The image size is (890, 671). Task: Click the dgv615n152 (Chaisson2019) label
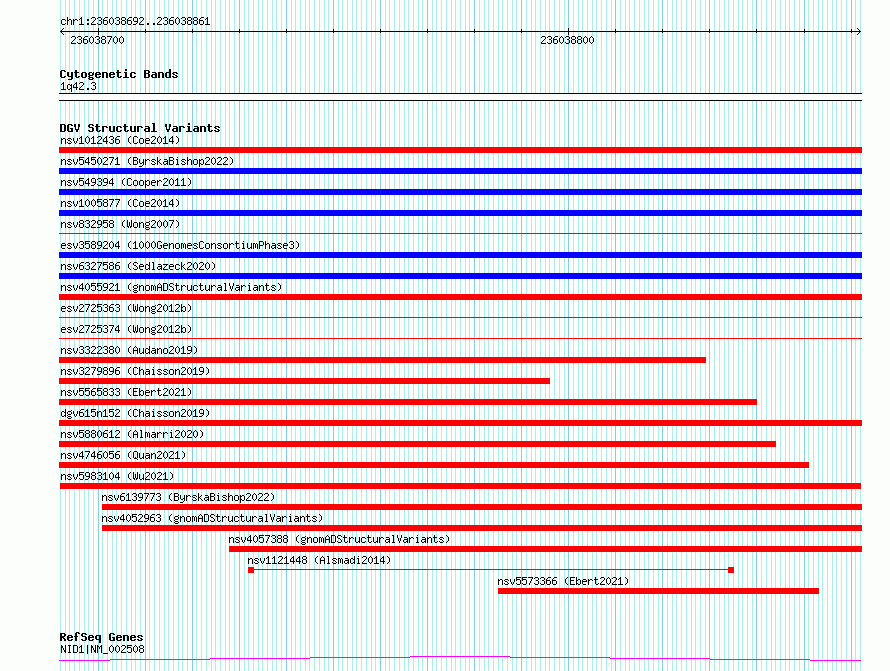tap(135, 413)
